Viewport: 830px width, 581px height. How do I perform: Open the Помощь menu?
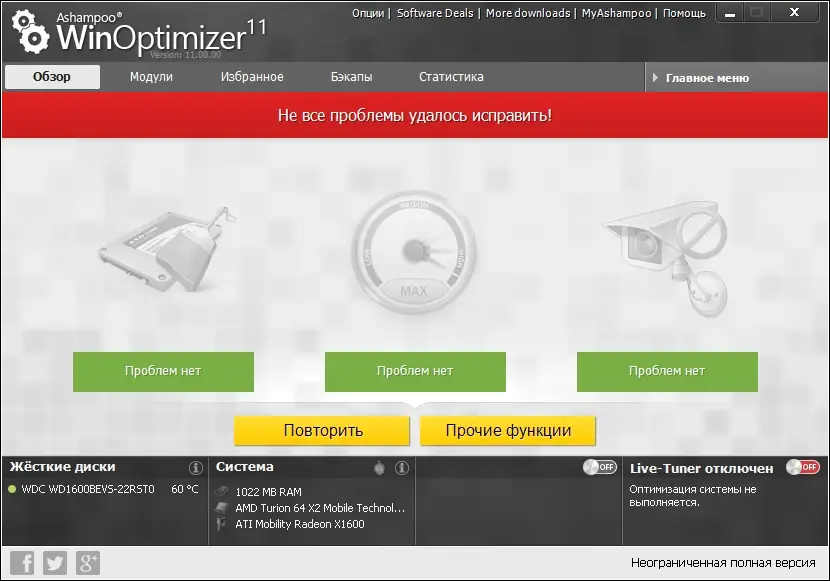(x=684, y=13)
